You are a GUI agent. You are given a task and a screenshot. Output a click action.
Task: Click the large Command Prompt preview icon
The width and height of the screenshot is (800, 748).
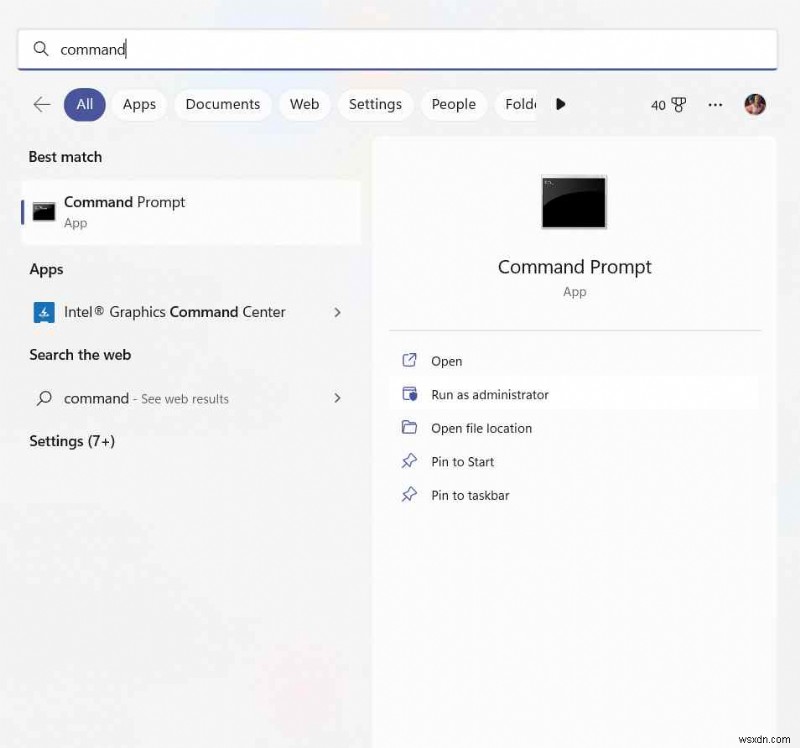tap(573, 202)
